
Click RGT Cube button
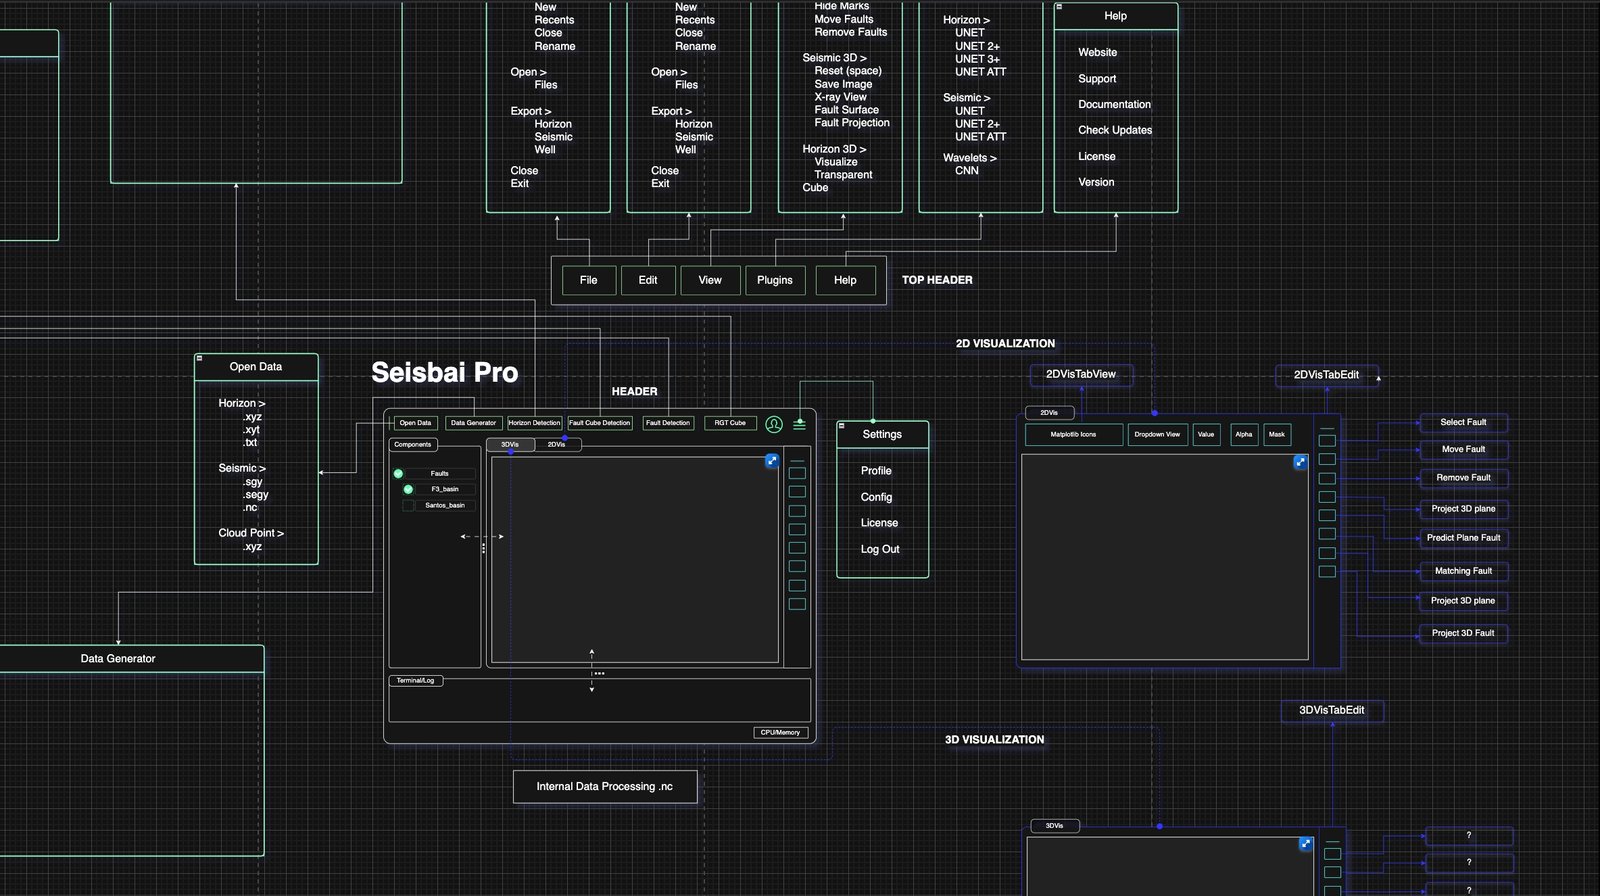click(x=730, y=423)
